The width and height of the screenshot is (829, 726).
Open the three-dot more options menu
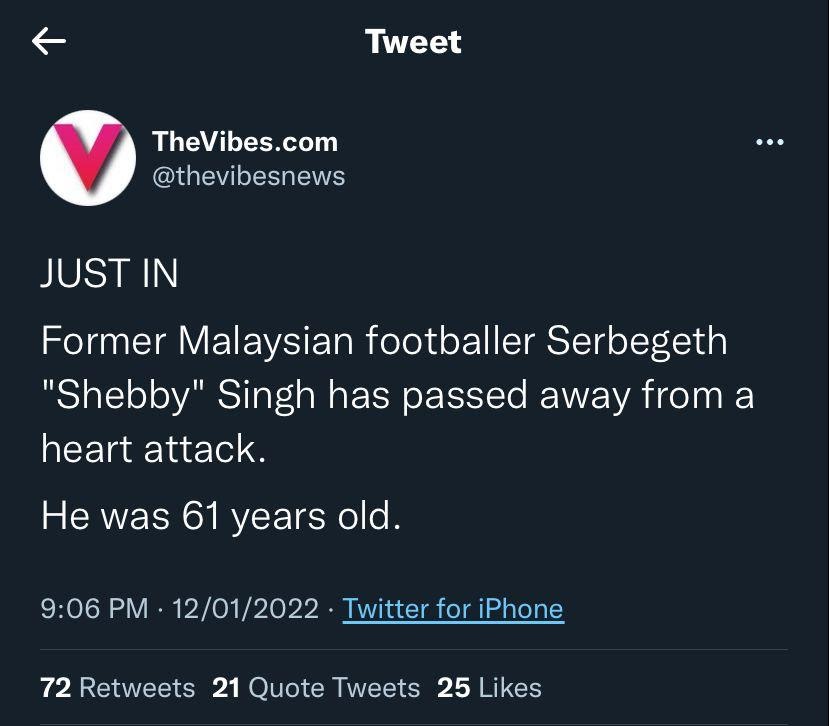point(769,143)
